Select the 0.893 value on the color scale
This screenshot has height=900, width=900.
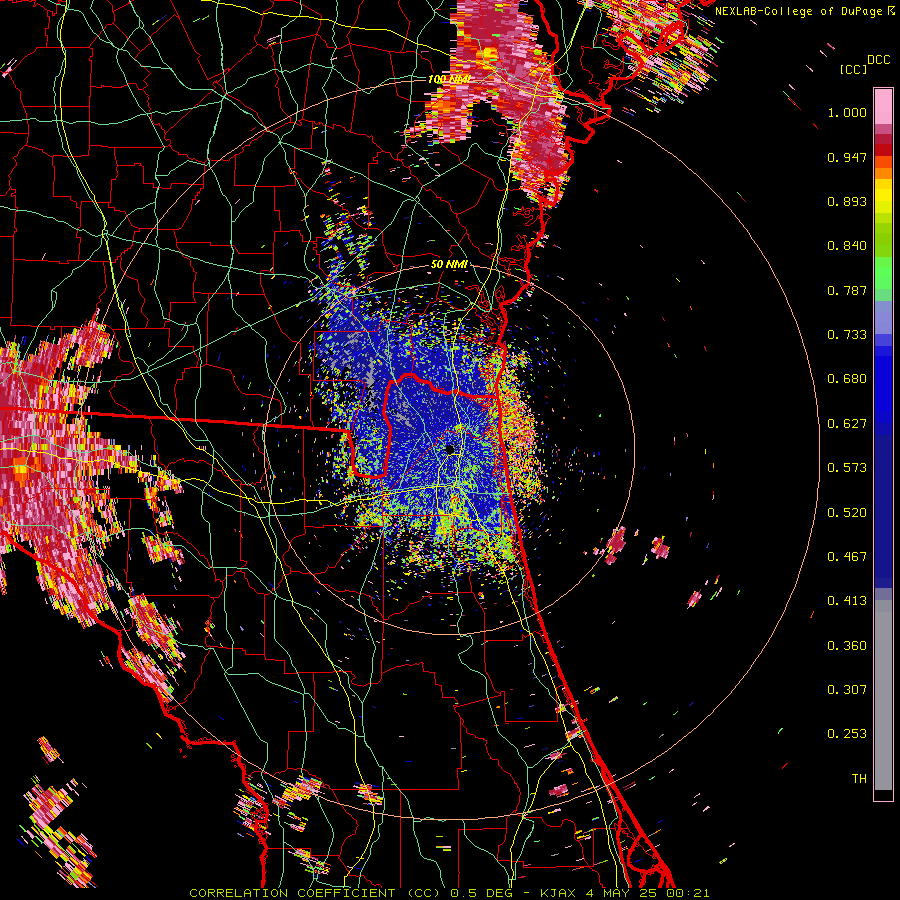tap(847, 201)
